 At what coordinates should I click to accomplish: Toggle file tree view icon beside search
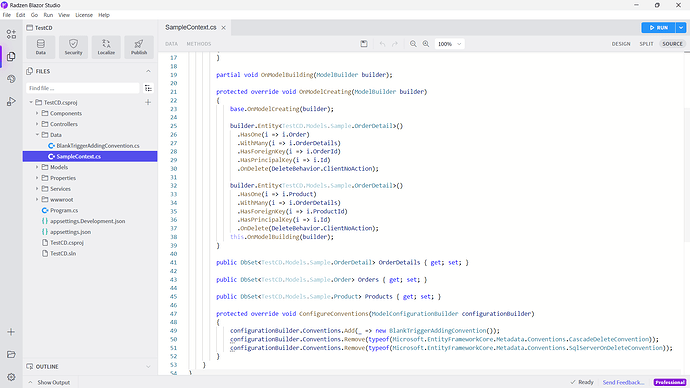click(x=148, y=88)
